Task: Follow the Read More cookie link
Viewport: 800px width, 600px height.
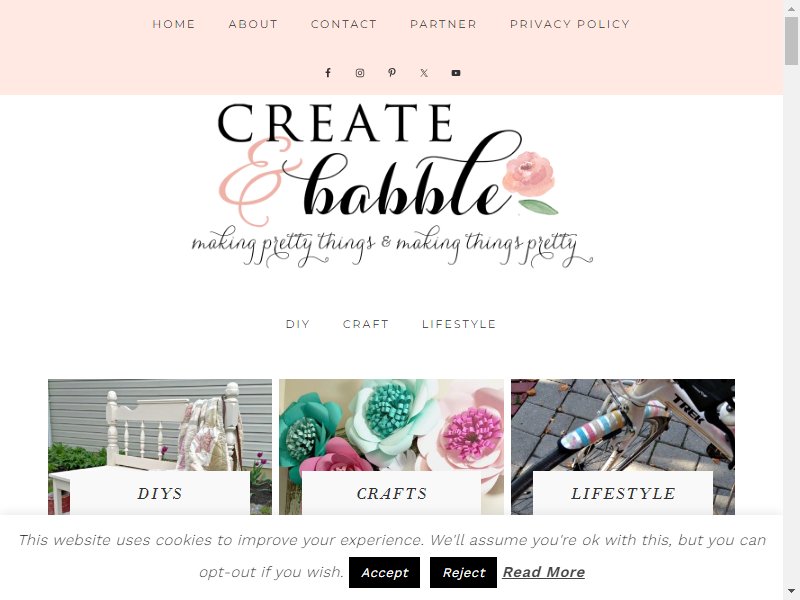Action: click(544, 572)
